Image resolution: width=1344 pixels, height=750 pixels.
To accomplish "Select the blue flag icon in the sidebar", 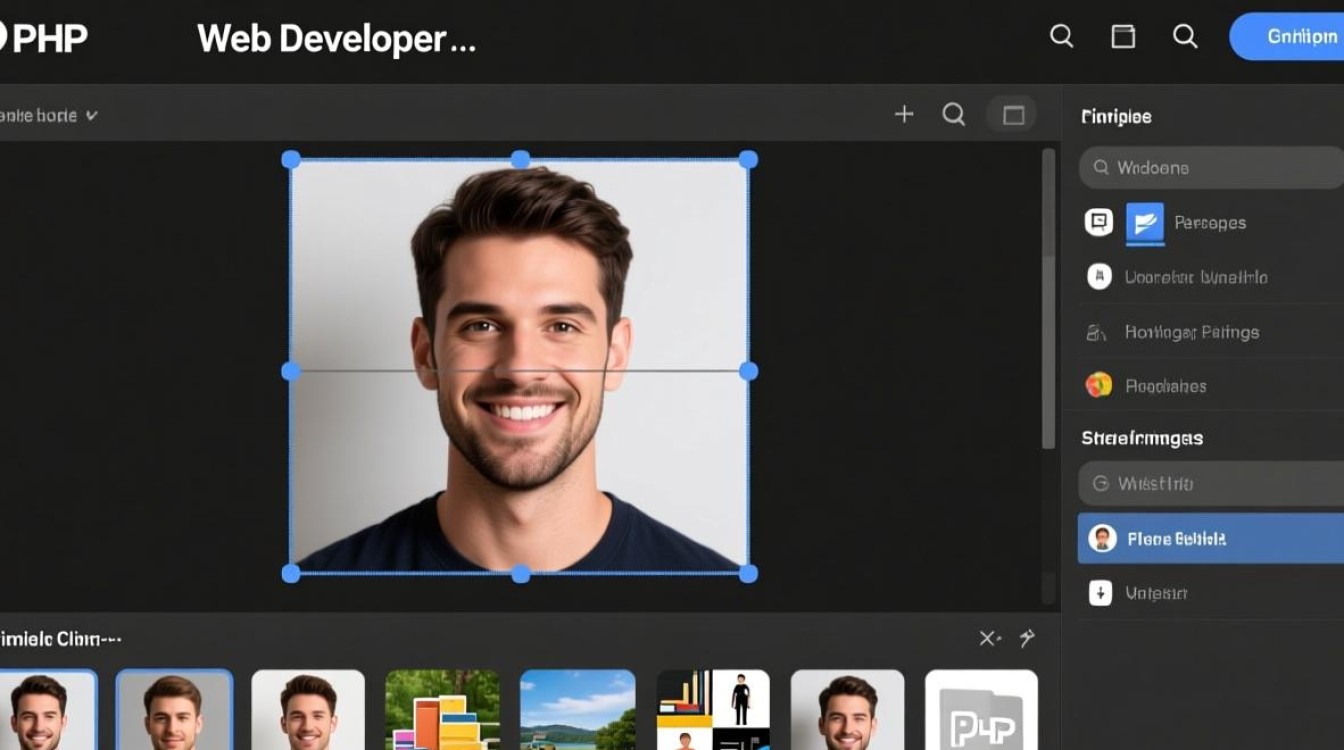I will pos(1145,222).
